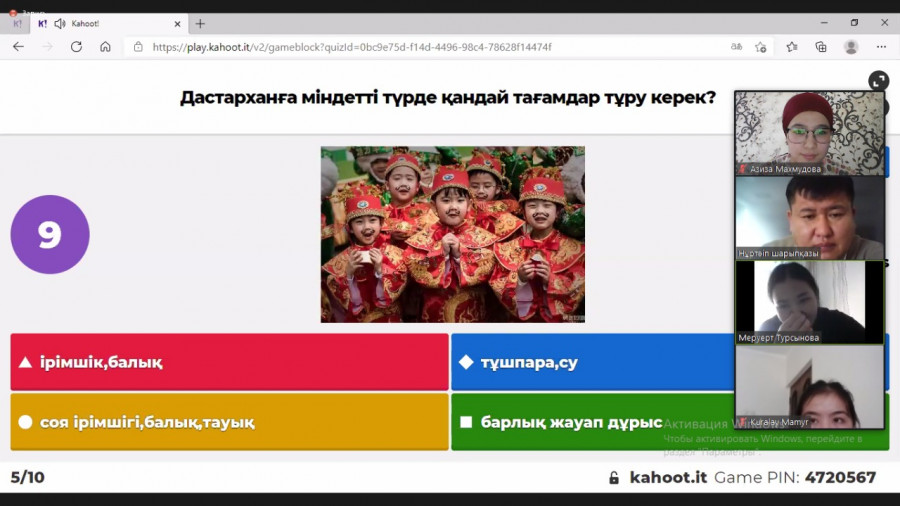Select Азиза Махмудова's video tile

coord(810,133)
